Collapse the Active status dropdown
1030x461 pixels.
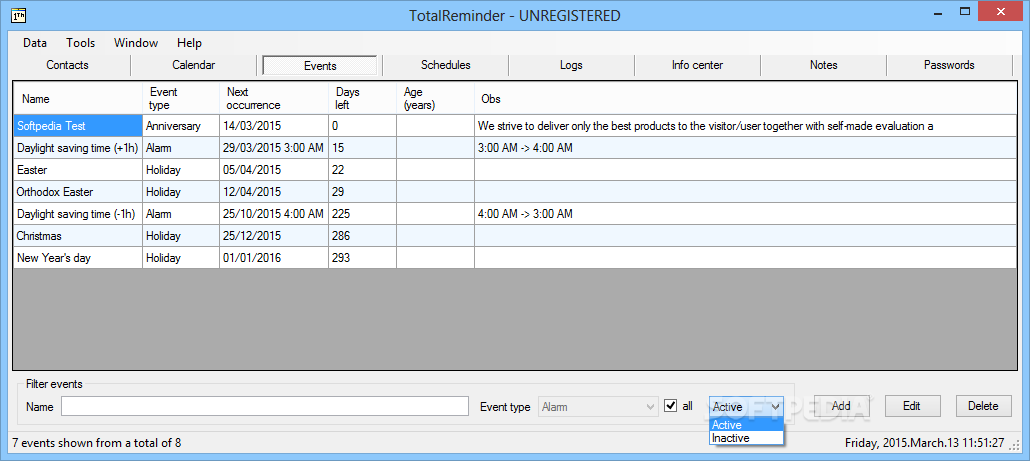click(746, 406)
